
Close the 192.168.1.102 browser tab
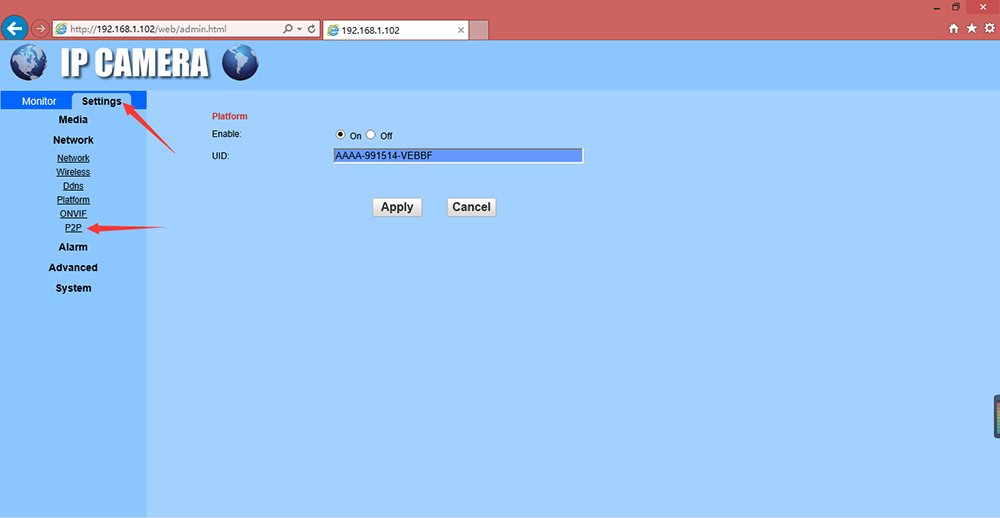(x=461, y=30)
